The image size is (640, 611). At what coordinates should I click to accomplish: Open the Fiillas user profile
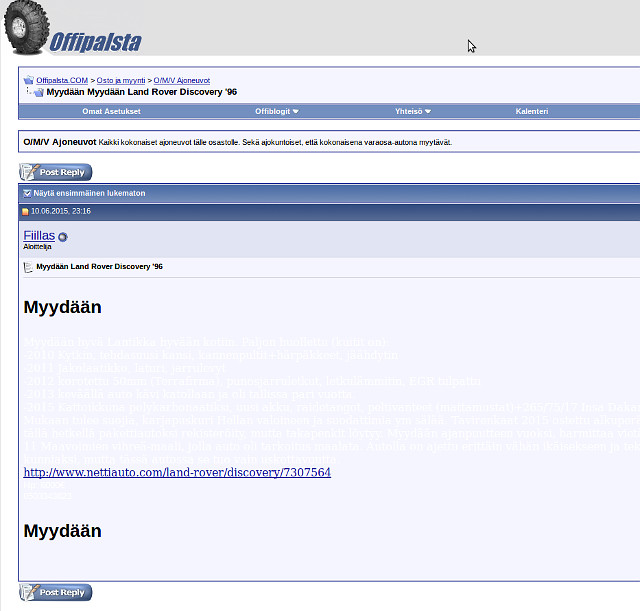point(39,235)
